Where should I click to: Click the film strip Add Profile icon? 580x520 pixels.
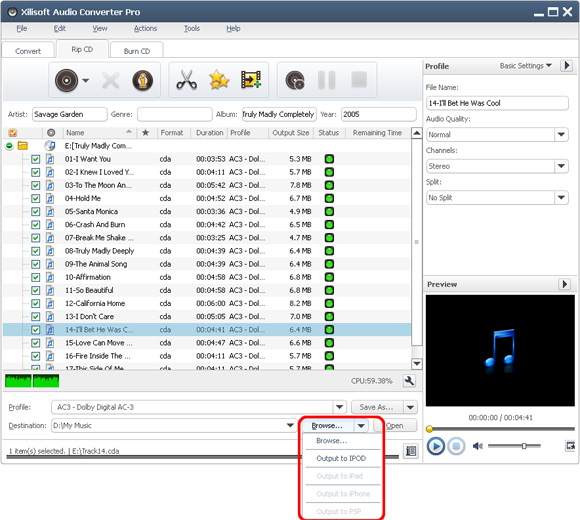pos(251,80)
